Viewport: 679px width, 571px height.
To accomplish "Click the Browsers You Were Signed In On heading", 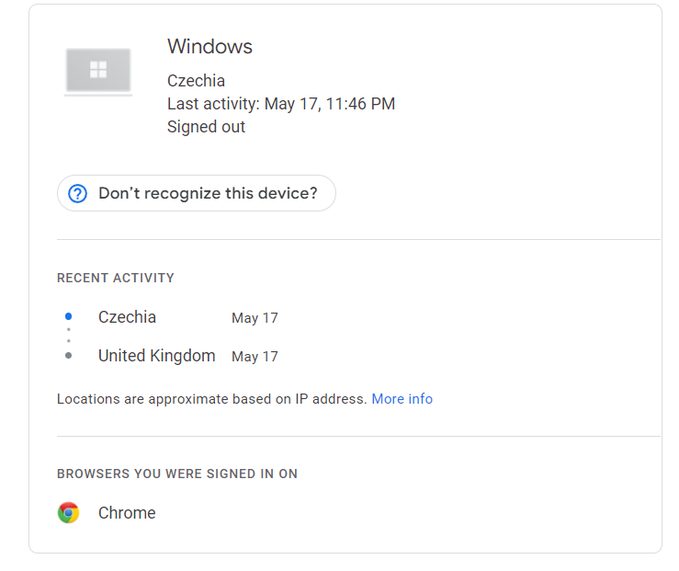I will click(177, 474).
